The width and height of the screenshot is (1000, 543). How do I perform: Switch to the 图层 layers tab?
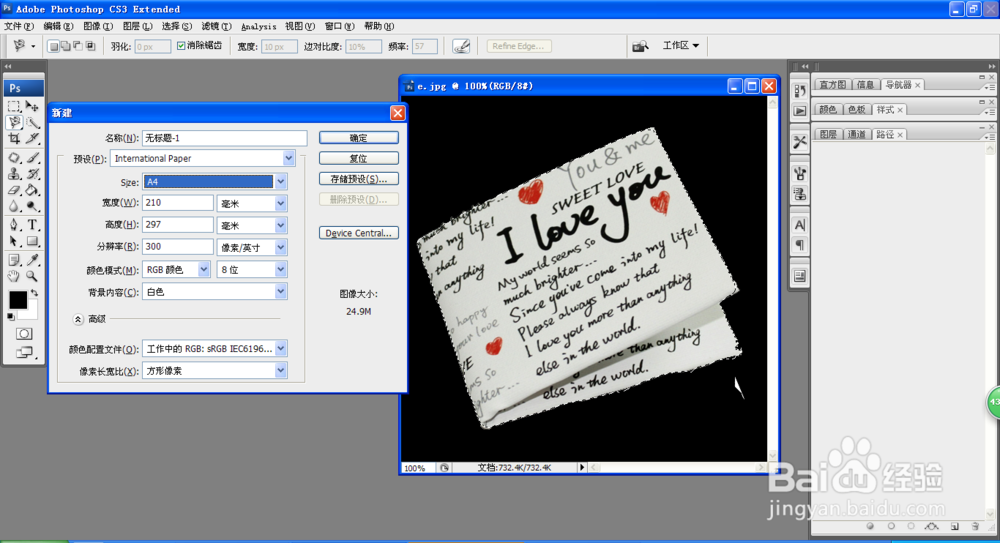point(828,134)
